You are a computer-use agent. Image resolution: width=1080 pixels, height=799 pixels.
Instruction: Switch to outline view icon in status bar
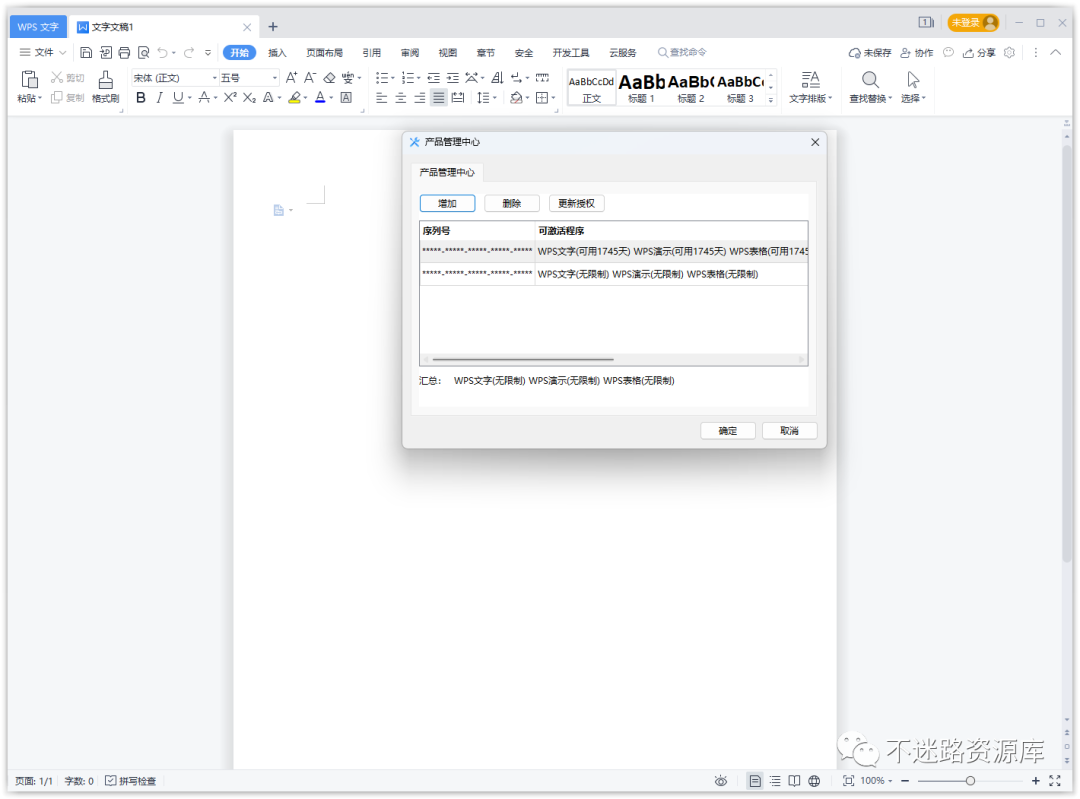(x=775, y=780)
